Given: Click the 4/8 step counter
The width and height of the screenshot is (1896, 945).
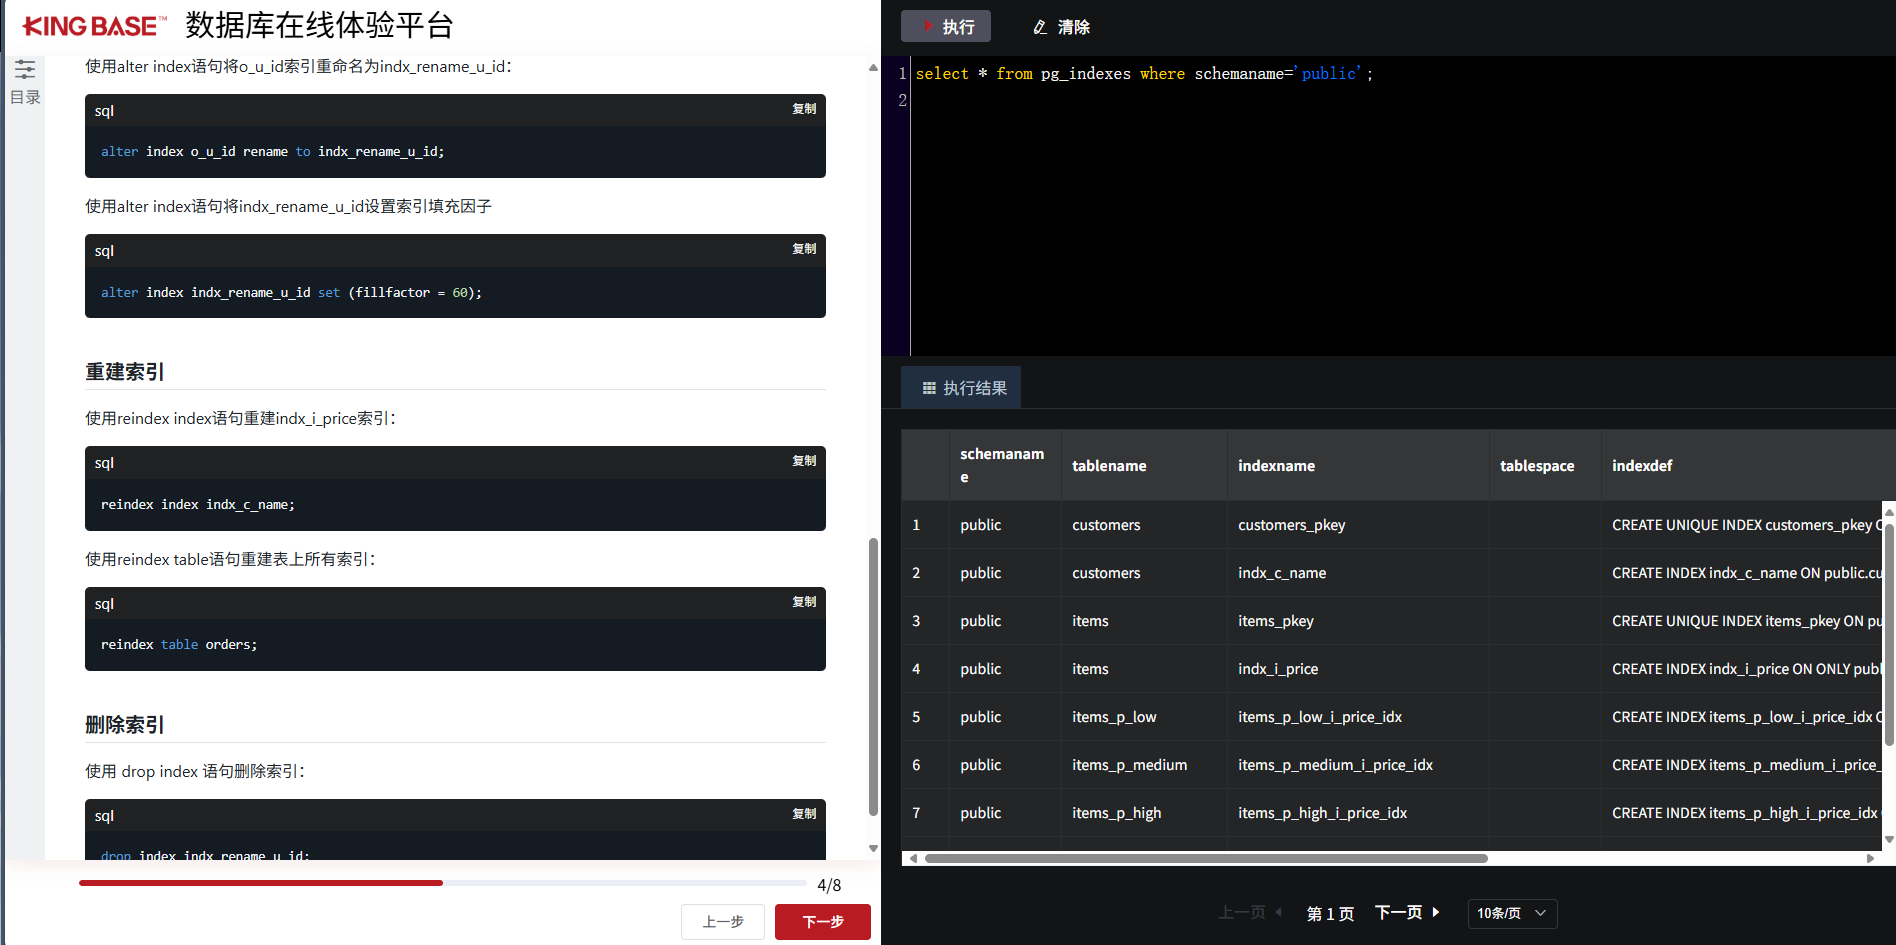Looking at the screenshot, I should point(829,885).
